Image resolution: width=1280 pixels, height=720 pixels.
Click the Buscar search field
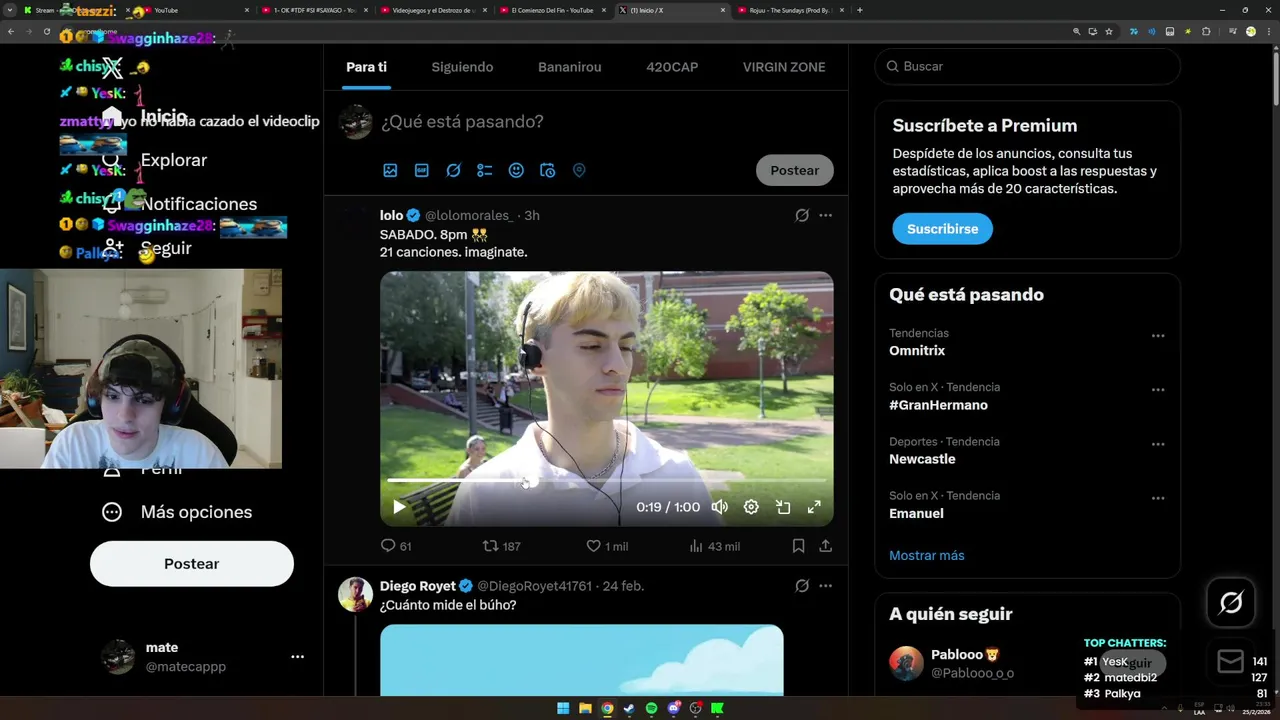click(x=1027, y=66)
